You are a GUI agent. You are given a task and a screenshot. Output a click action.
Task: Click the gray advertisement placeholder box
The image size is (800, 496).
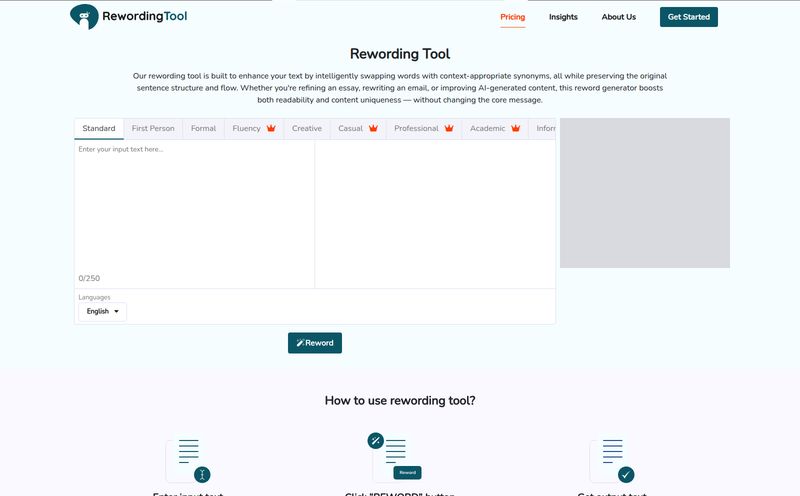645,193
